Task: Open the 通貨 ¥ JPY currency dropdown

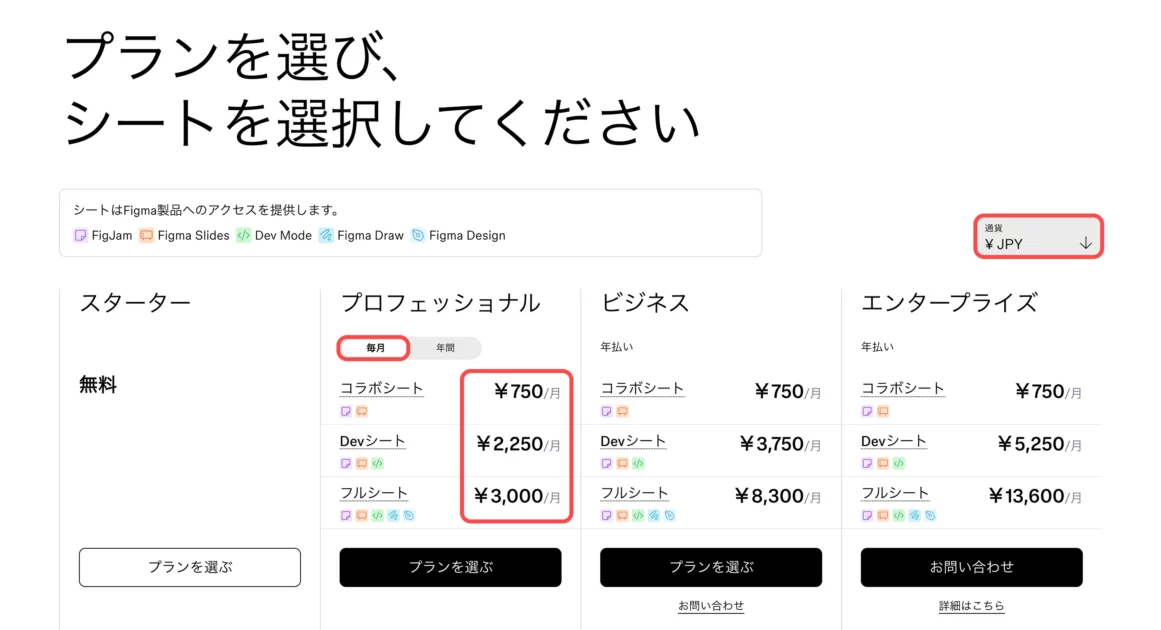Action: 1038,237
